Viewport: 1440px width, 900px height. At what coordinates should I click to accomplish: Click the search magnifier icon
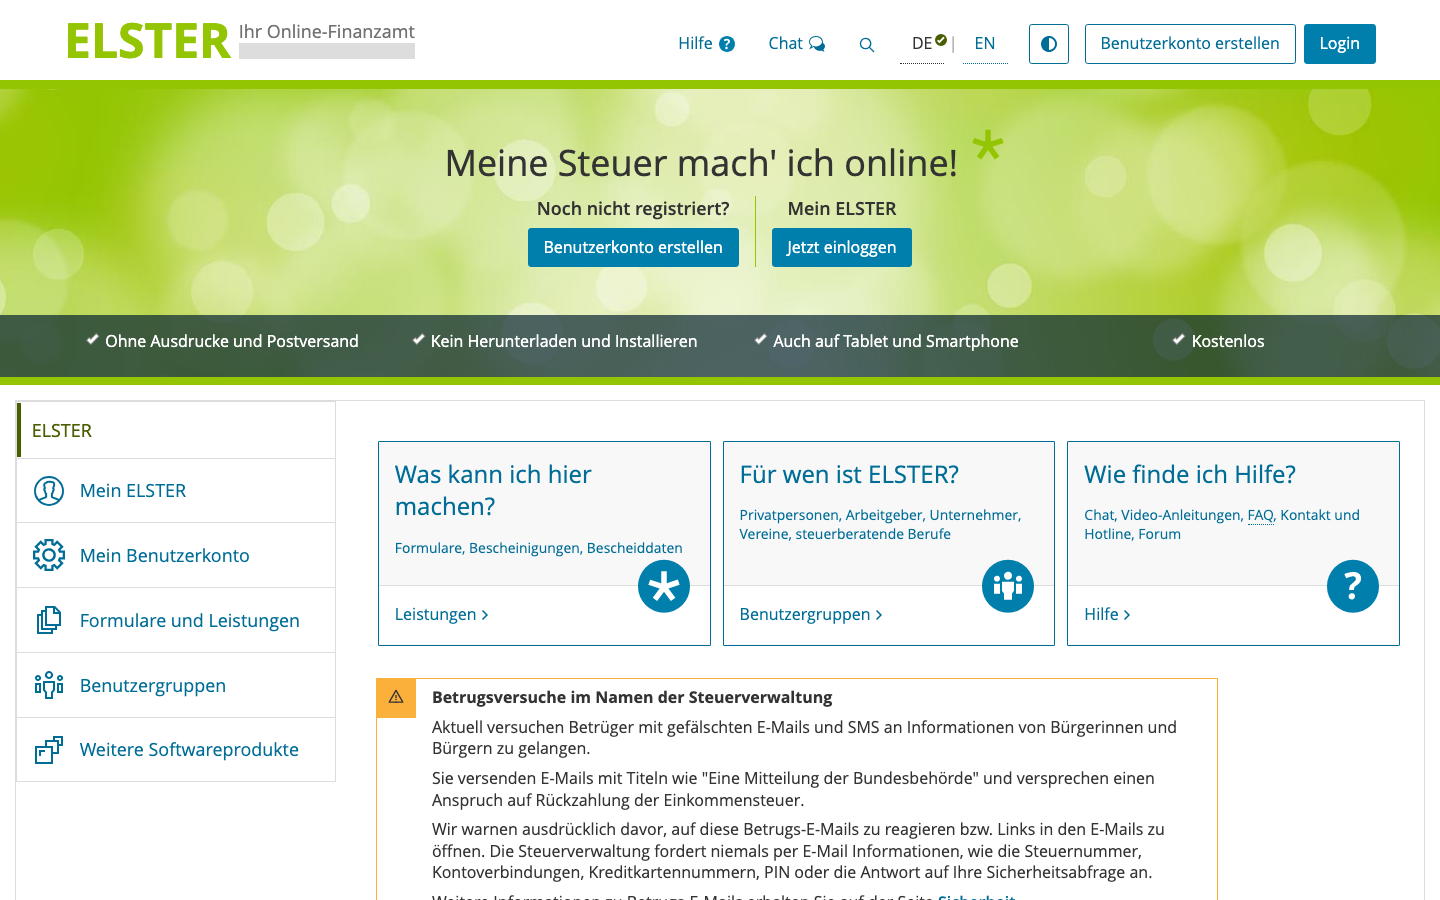(x=867, y=45)
